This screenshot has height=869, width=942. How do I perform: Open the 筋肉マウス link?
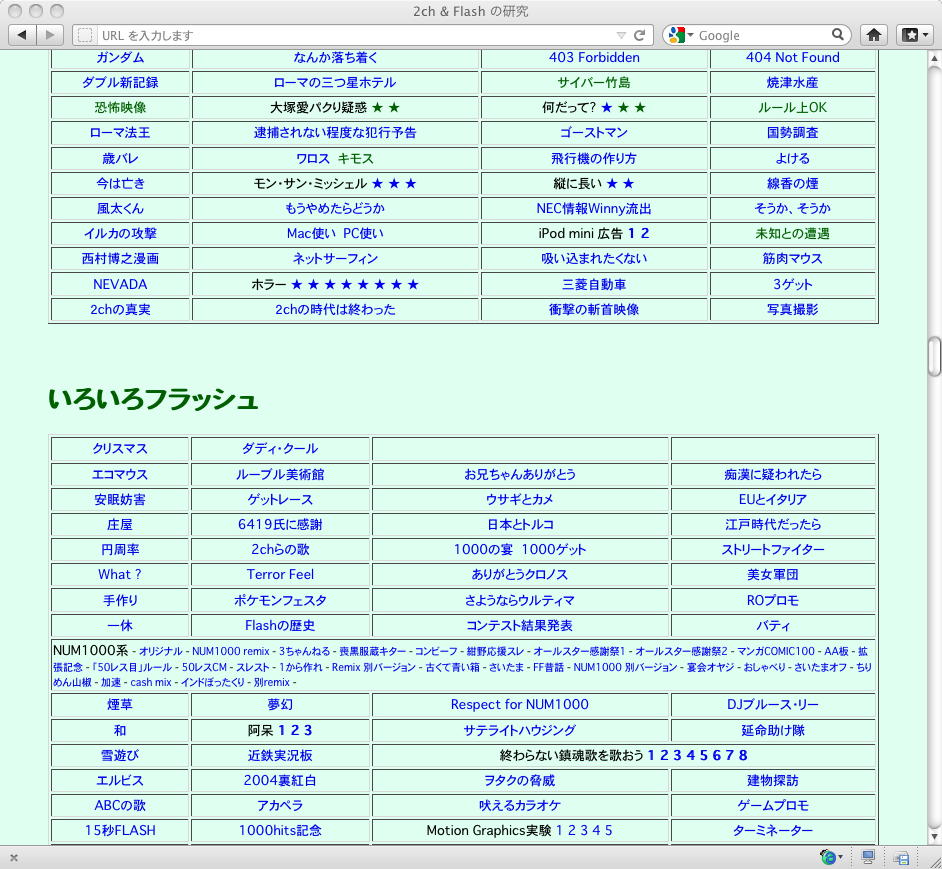tap(792, 259)
